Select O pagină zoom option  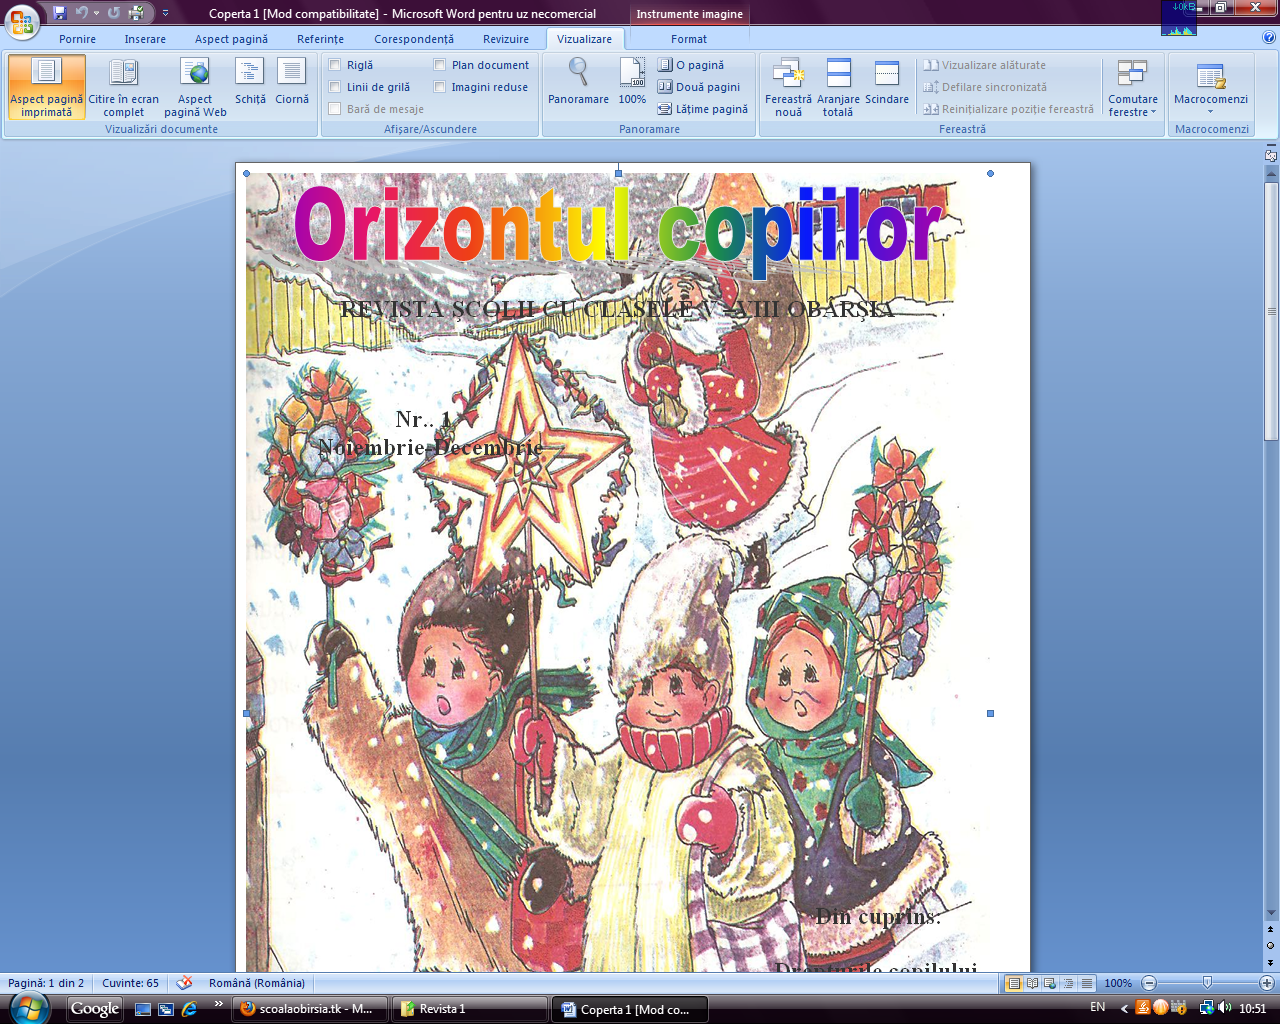(x=691, y=65)
